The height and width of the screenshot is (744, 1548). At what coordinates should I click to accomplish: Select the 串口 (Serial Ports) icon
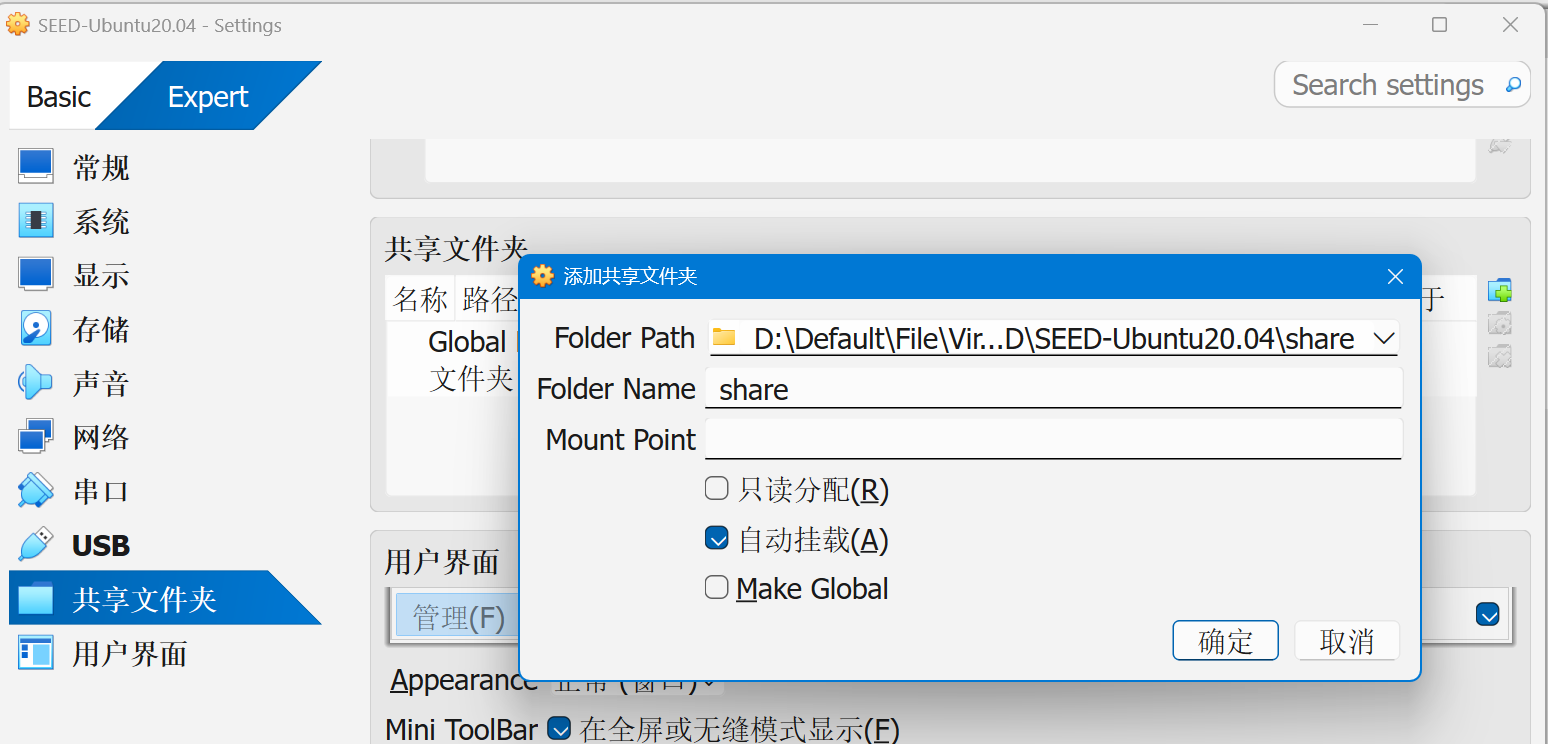point(36,490)
